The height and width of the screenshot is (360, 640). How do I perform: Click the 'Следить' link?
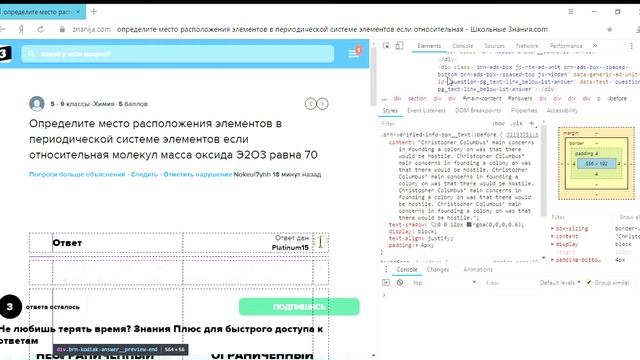pyautogui.click(x=144, y=174)
